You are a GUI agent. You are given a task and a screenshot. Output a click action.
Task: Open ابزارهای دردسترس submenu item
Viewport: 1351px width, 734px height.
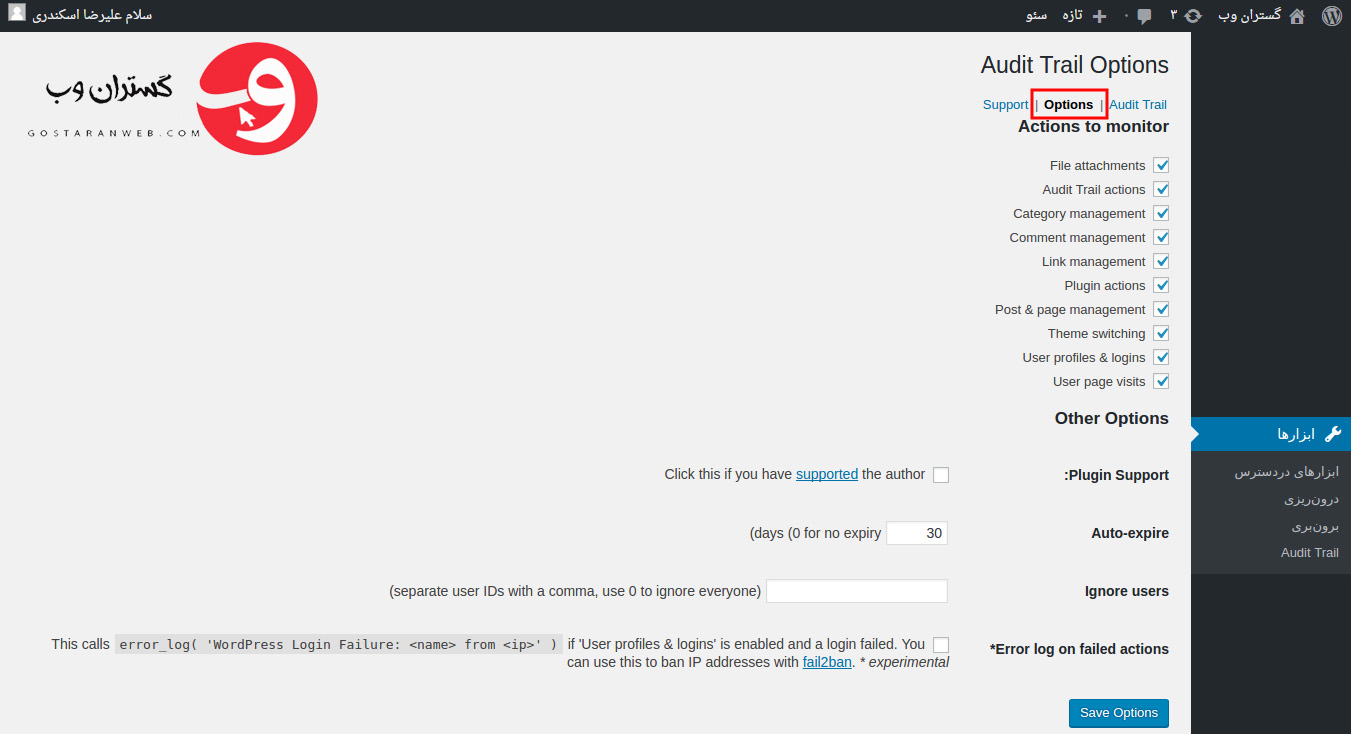coord(1286,472)
